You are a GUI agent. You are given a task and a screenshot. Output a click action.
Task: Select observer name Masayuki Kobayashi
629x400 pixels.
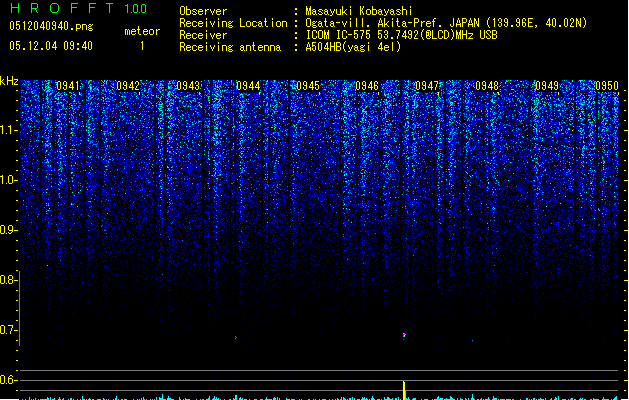click(x=359, y=11)
